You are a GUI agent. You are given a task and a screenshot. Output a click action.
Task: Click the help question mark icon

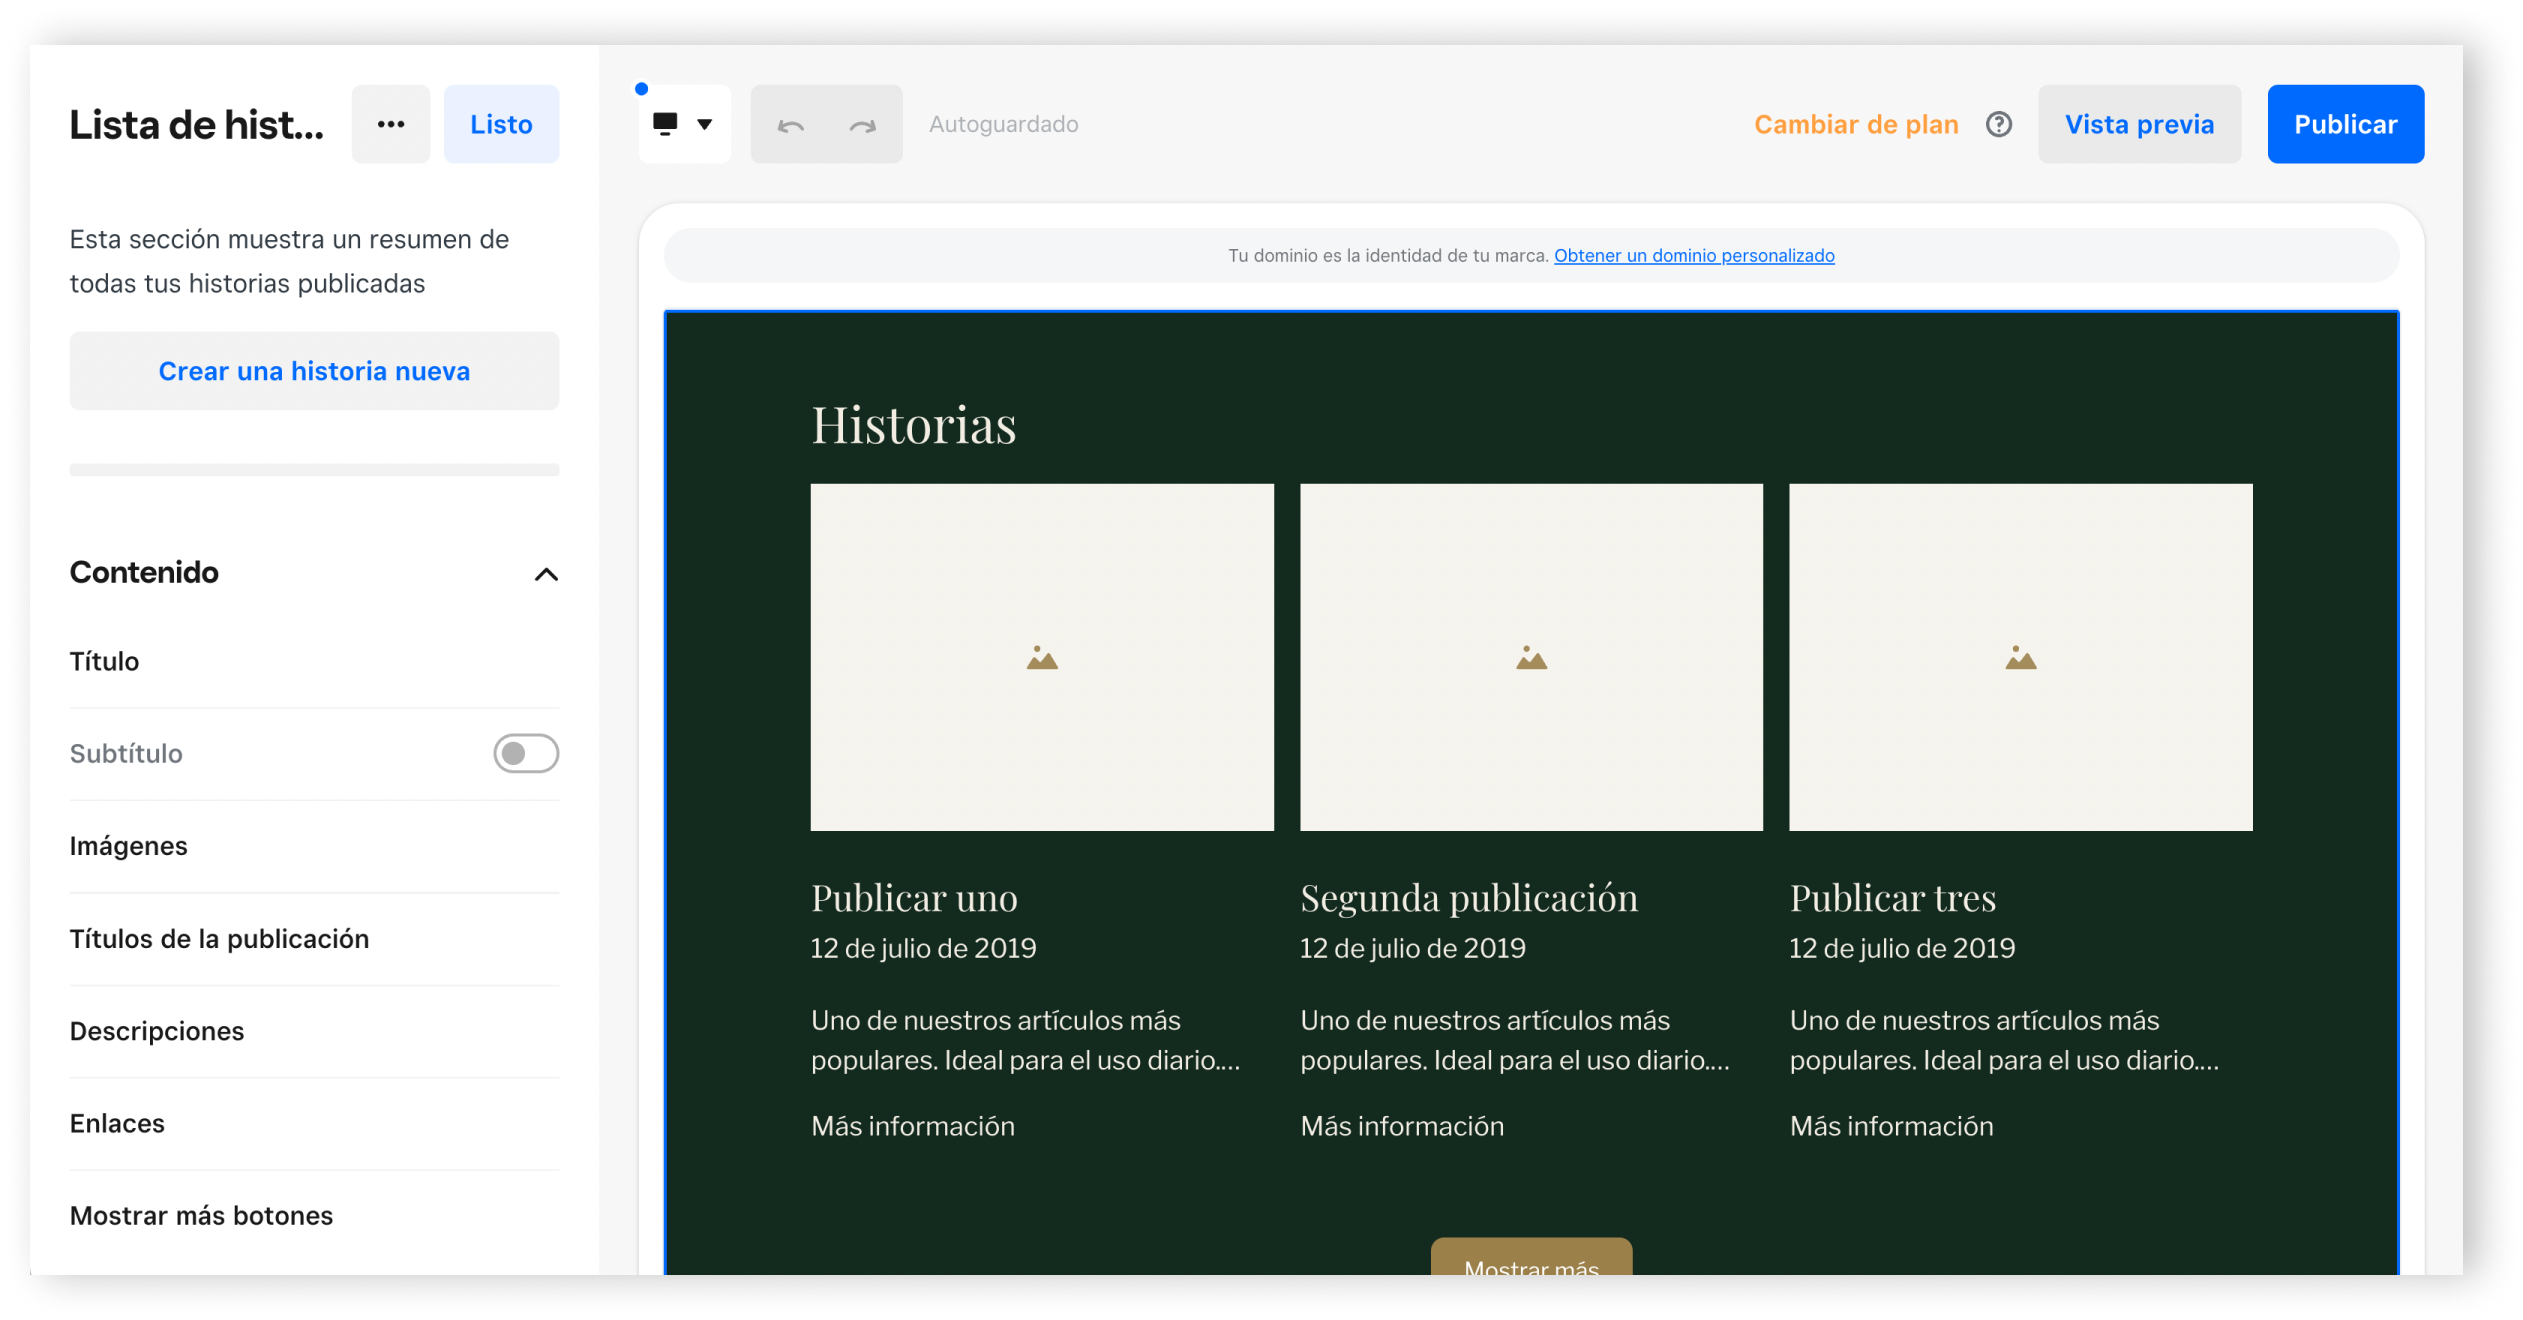point(1998,124)
